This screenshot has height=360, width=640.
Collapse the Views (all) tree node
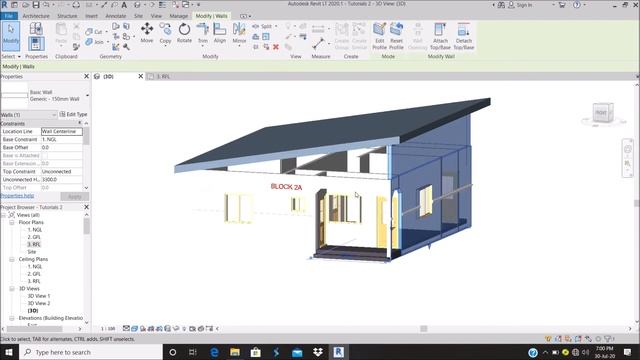tap(4, 215)
